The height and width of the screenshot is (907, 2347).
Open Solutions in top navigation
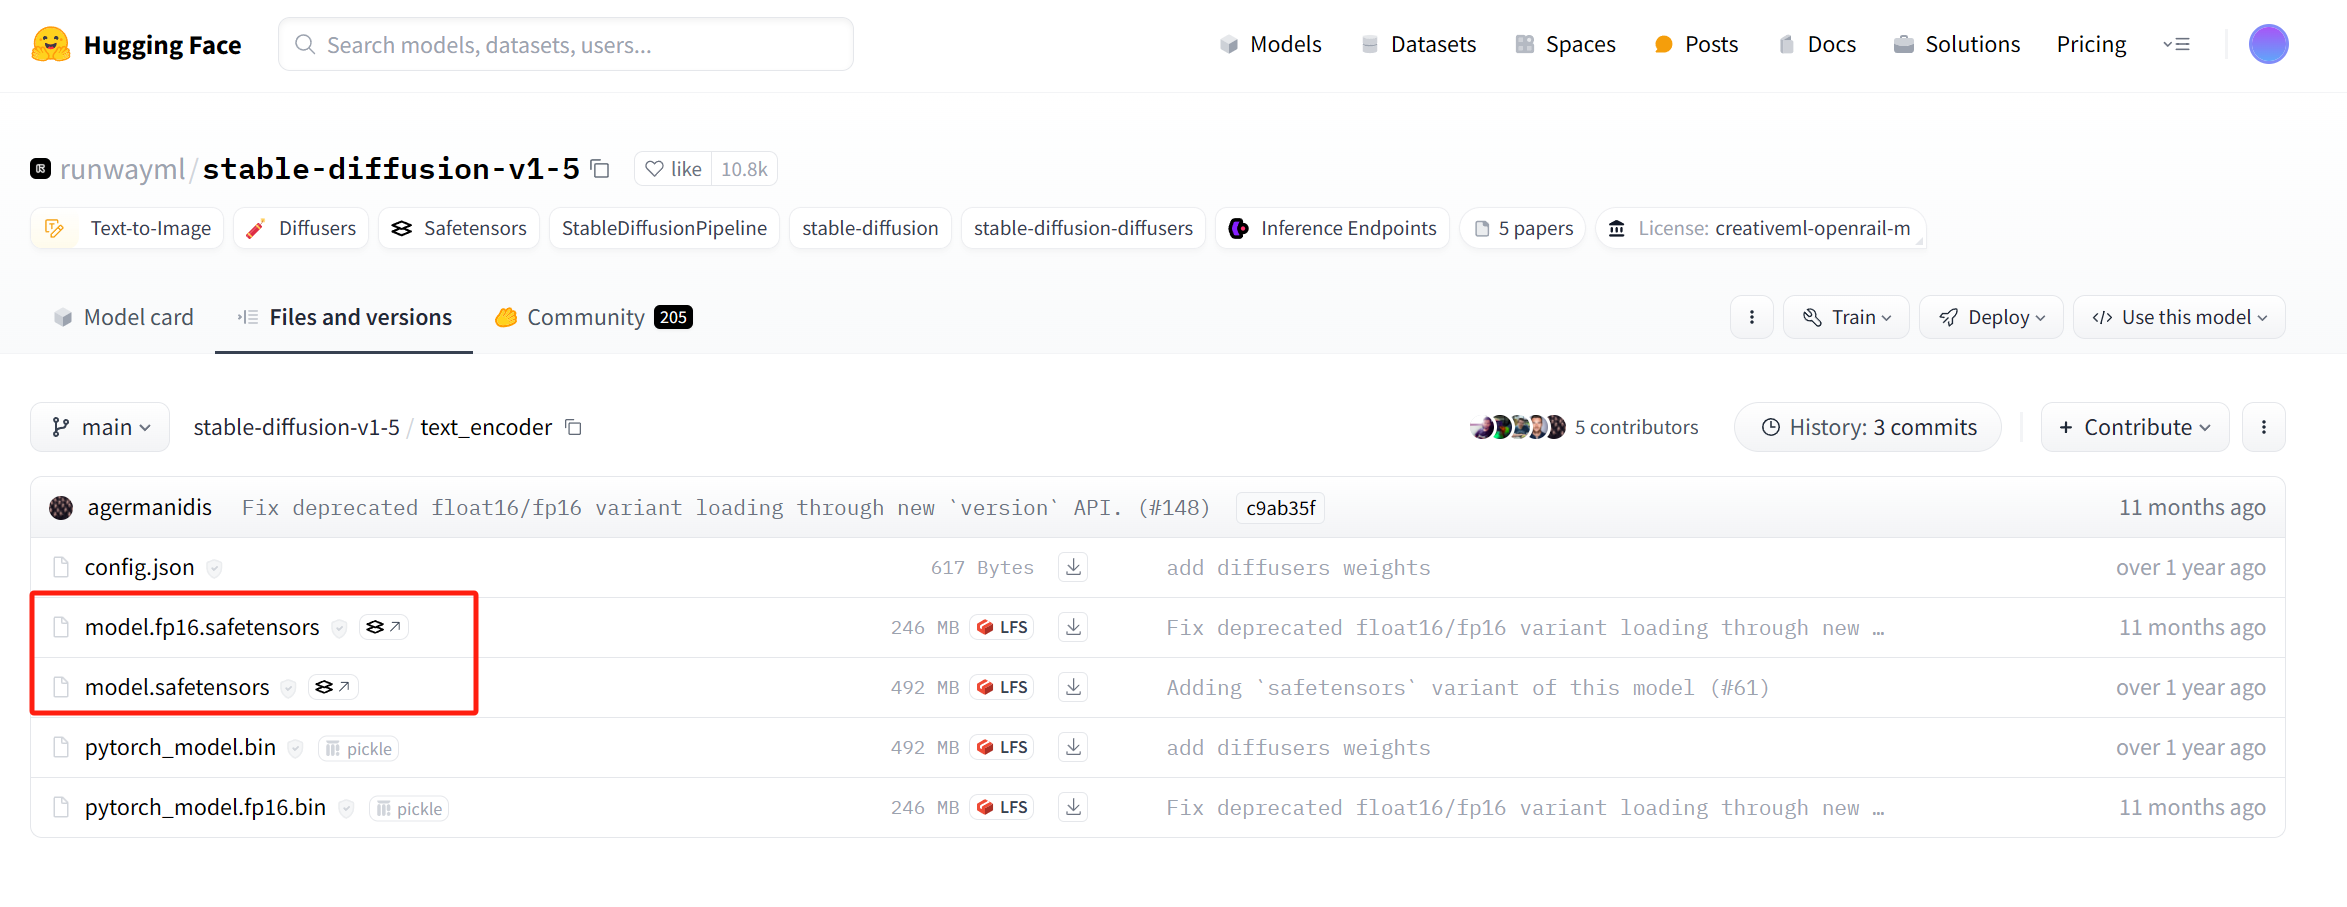pos(1957,44)
